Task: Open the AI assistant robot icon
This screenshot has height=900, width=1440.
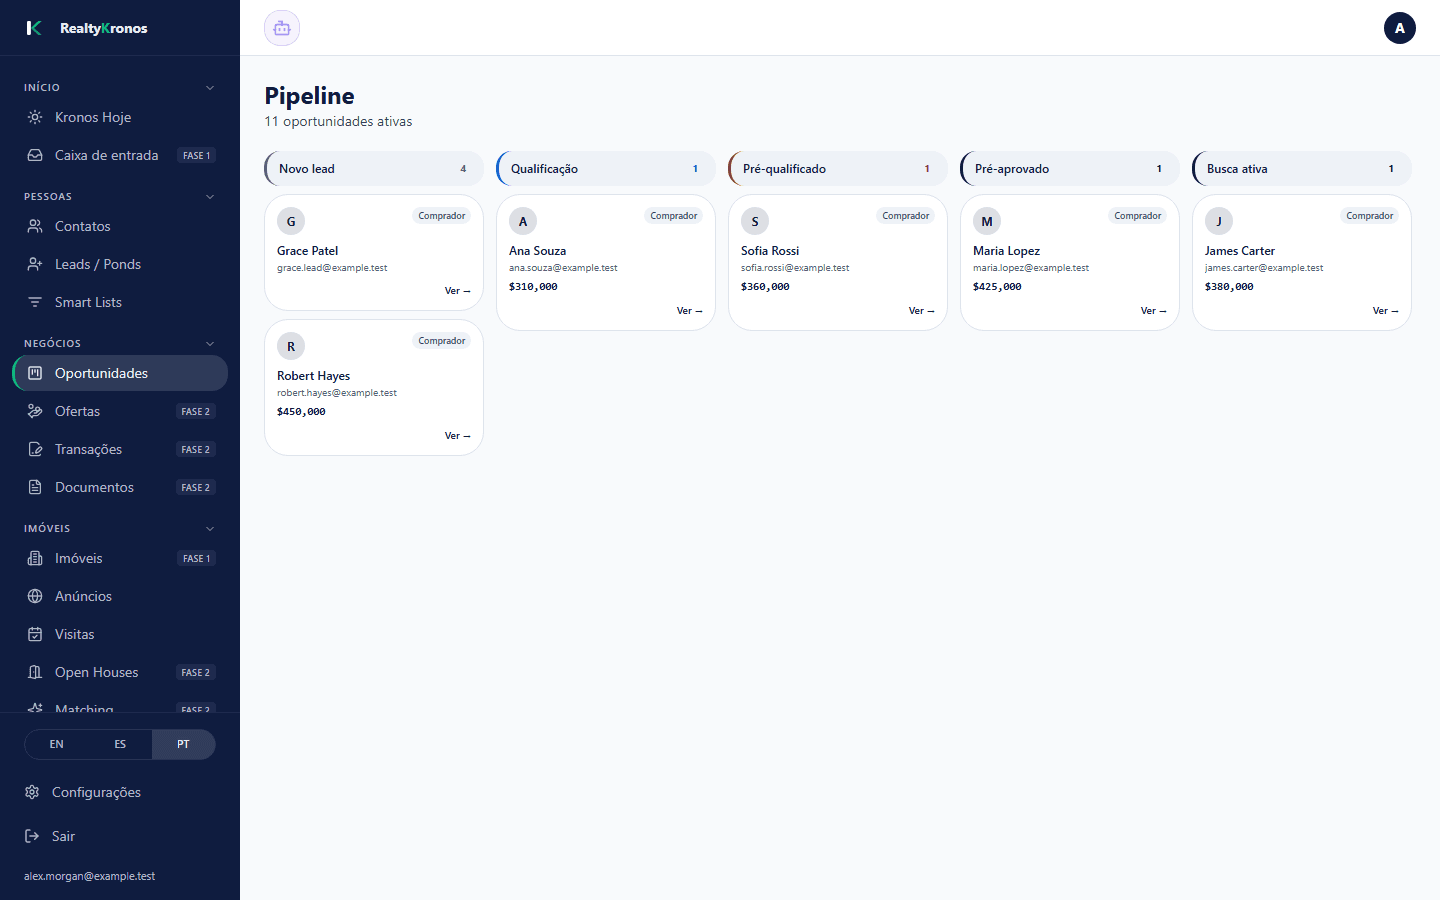Action: click(282, 28)
